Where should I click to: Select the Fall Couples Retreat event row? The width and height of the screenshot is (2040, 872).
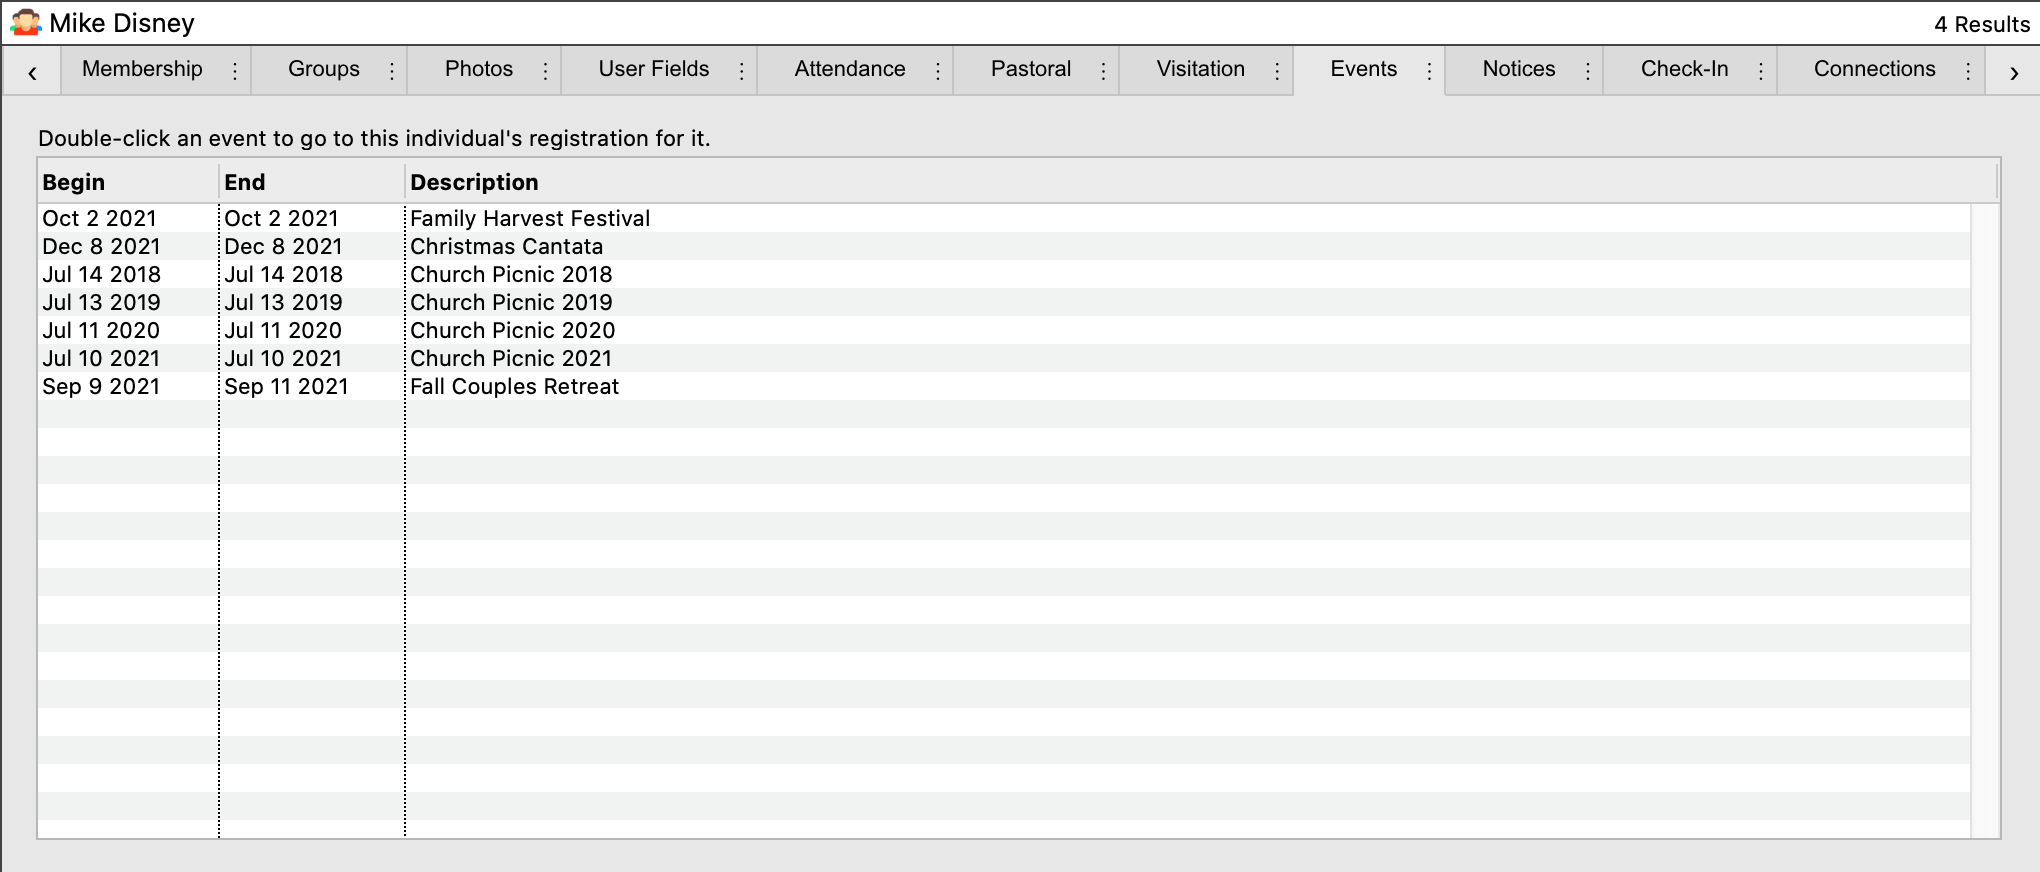pos(514,387)
